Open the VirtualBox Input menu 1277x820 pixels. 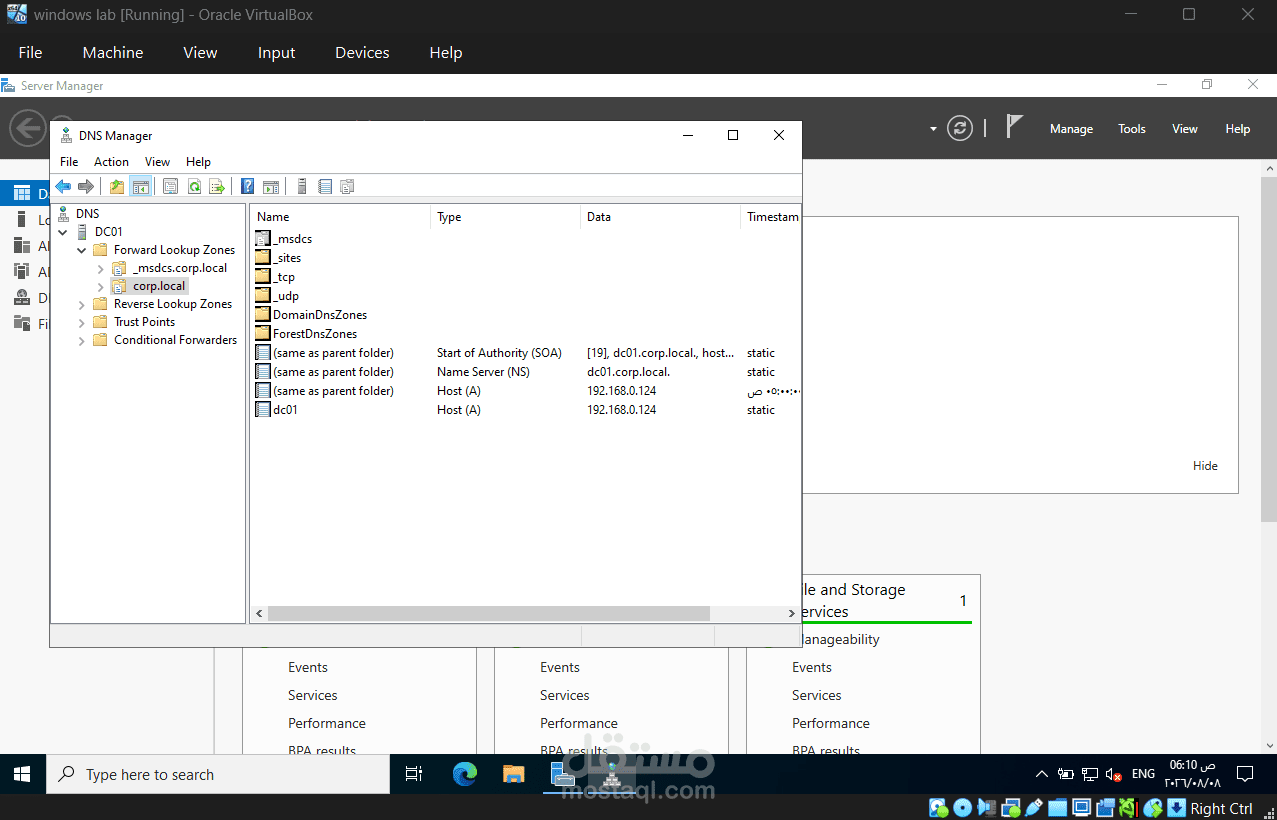click(x=276, y=53)
